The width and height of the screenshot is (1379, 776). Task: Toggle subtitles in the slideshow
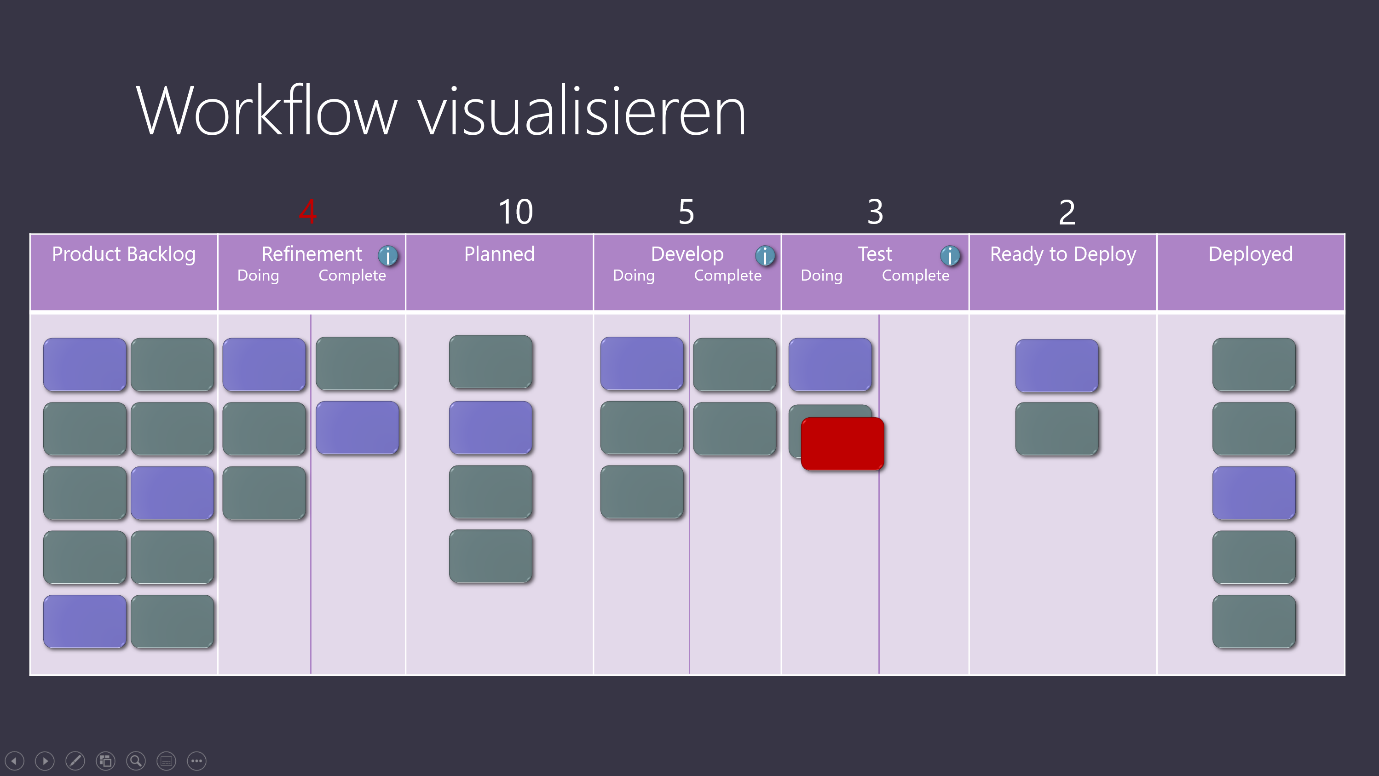167,761
